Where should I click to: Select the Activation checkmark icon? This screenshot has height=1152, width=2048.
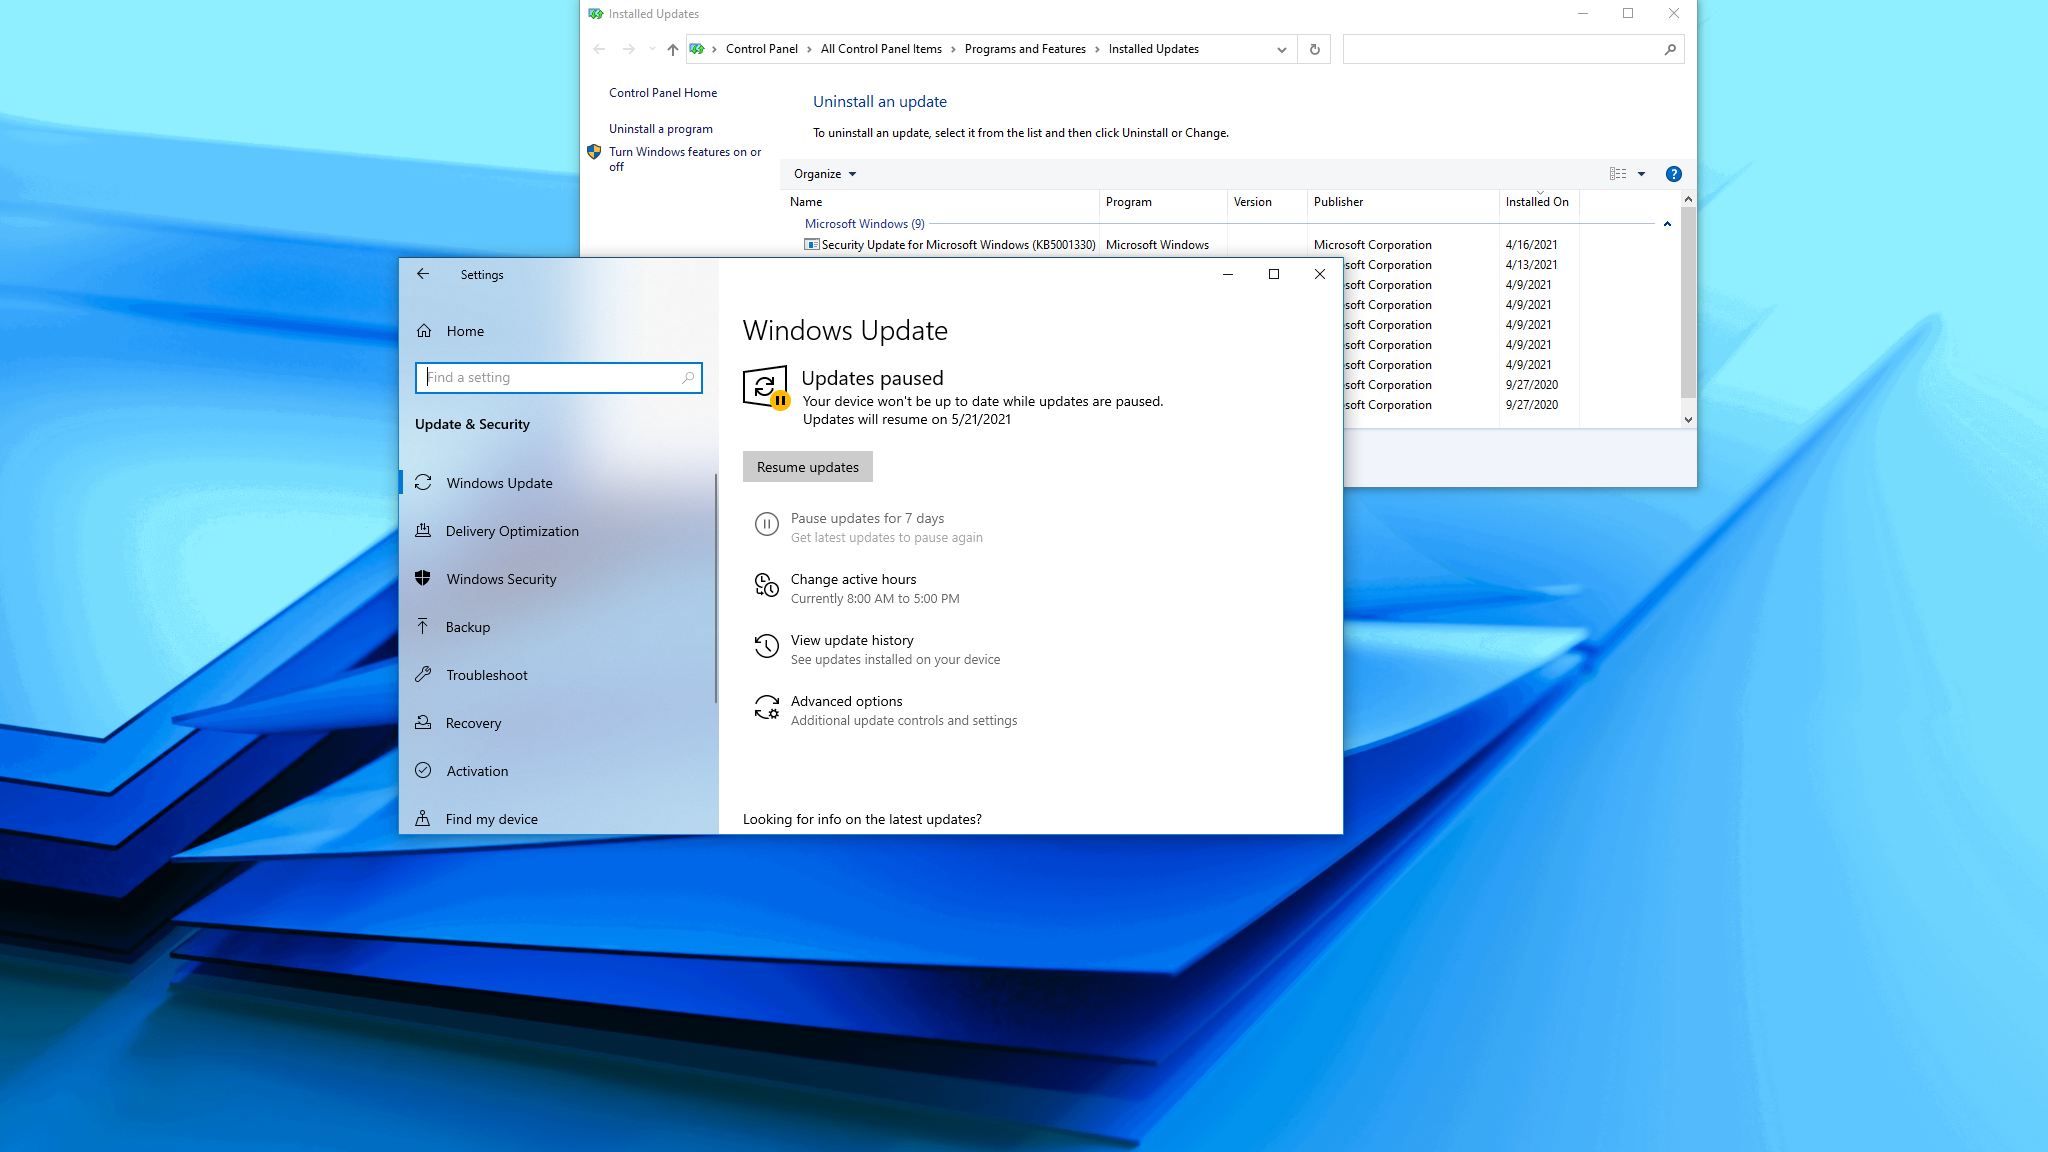point(424,771)
